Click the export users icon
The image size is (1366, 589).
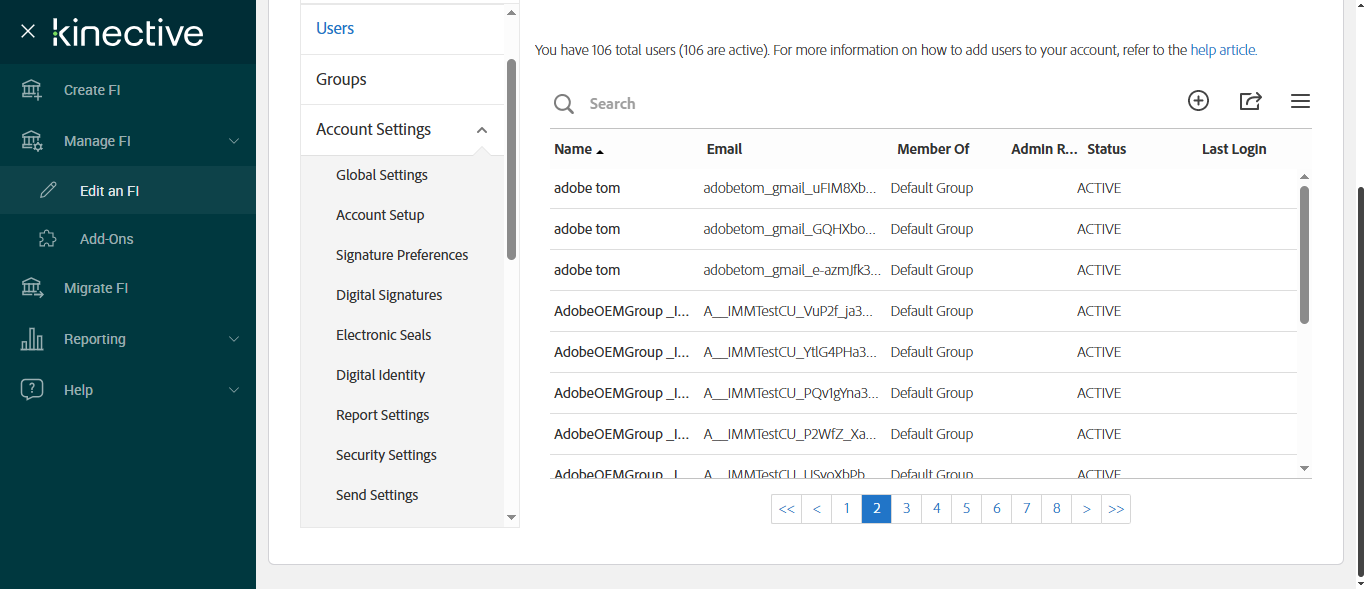1250,100
